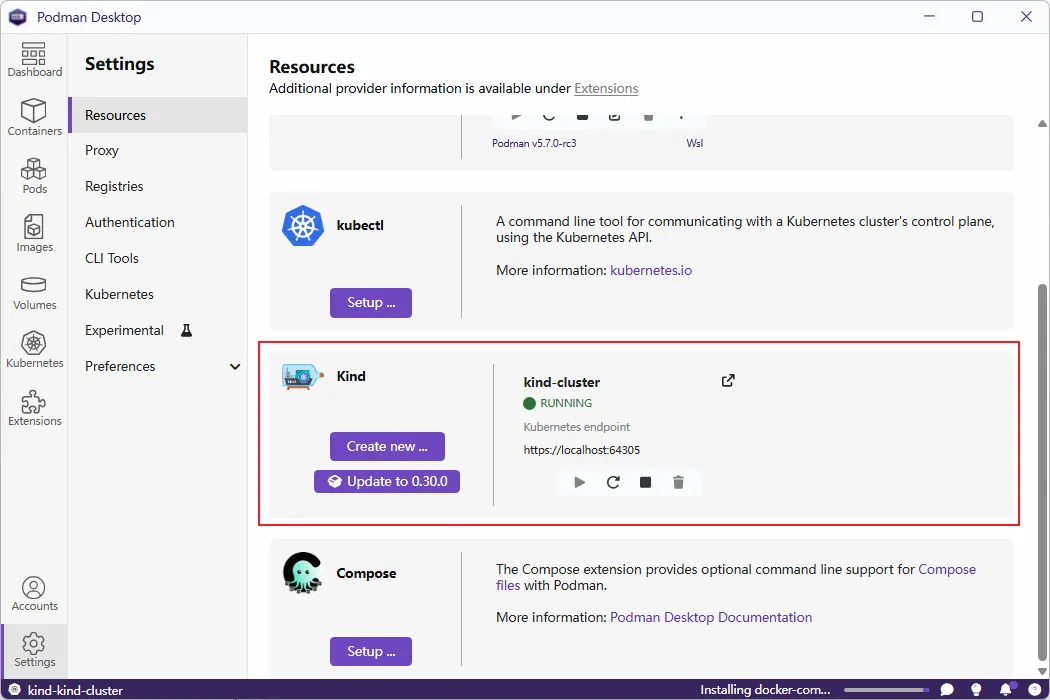Restart the kind-cluster via restart icon
1050x700 pixels.
(x=612, y=481)
